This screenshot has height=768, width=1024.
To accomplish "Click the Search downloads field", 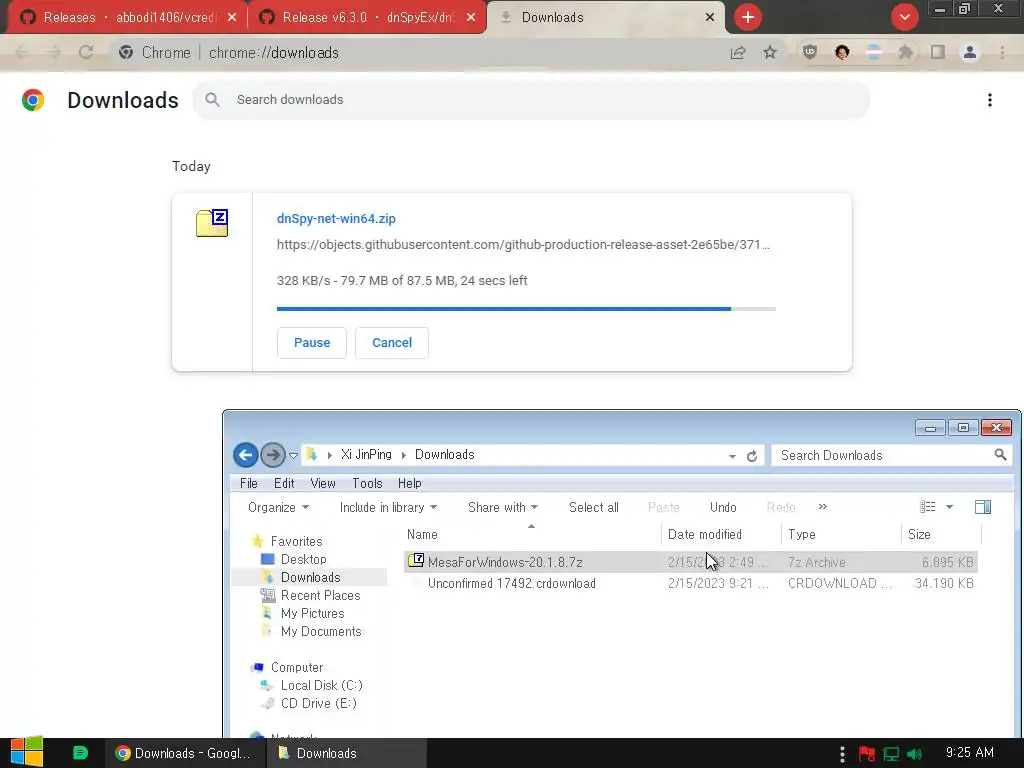I will pos(531,100).
